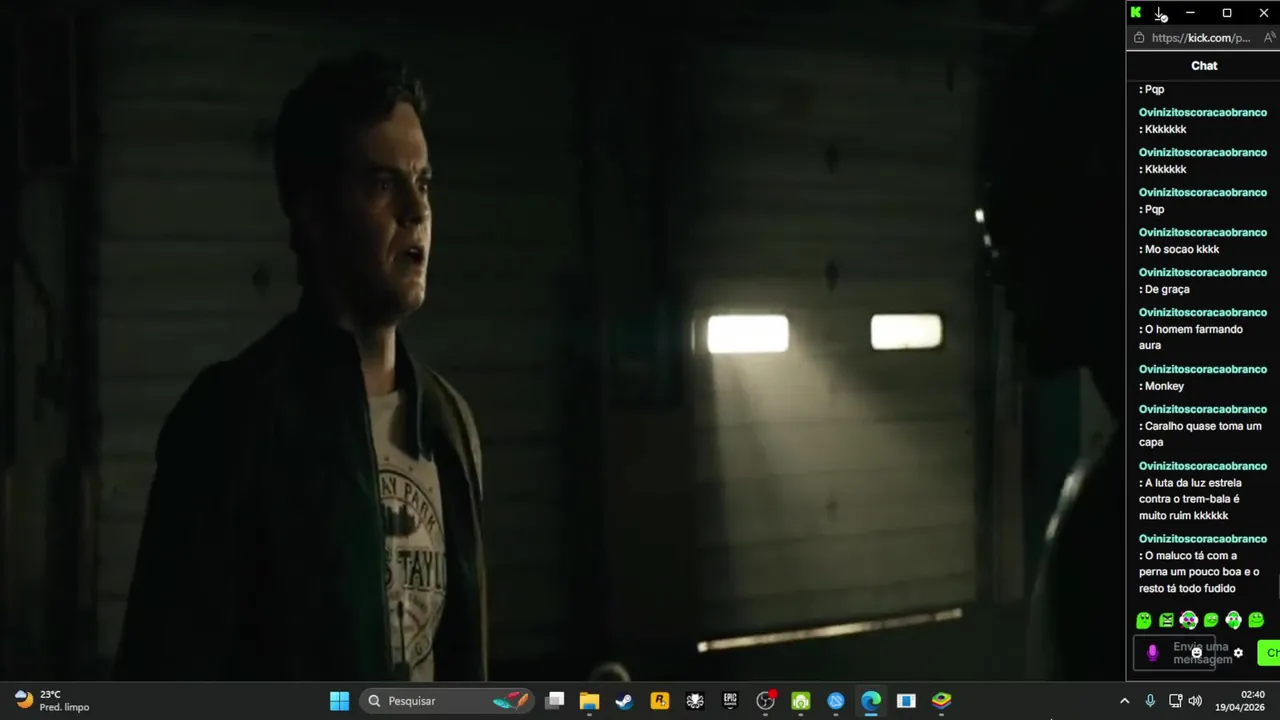Viewport: 1280px width, 720px height.
Task: Open BlueStacks from the taskbar
Action: [x=942, y=701]
